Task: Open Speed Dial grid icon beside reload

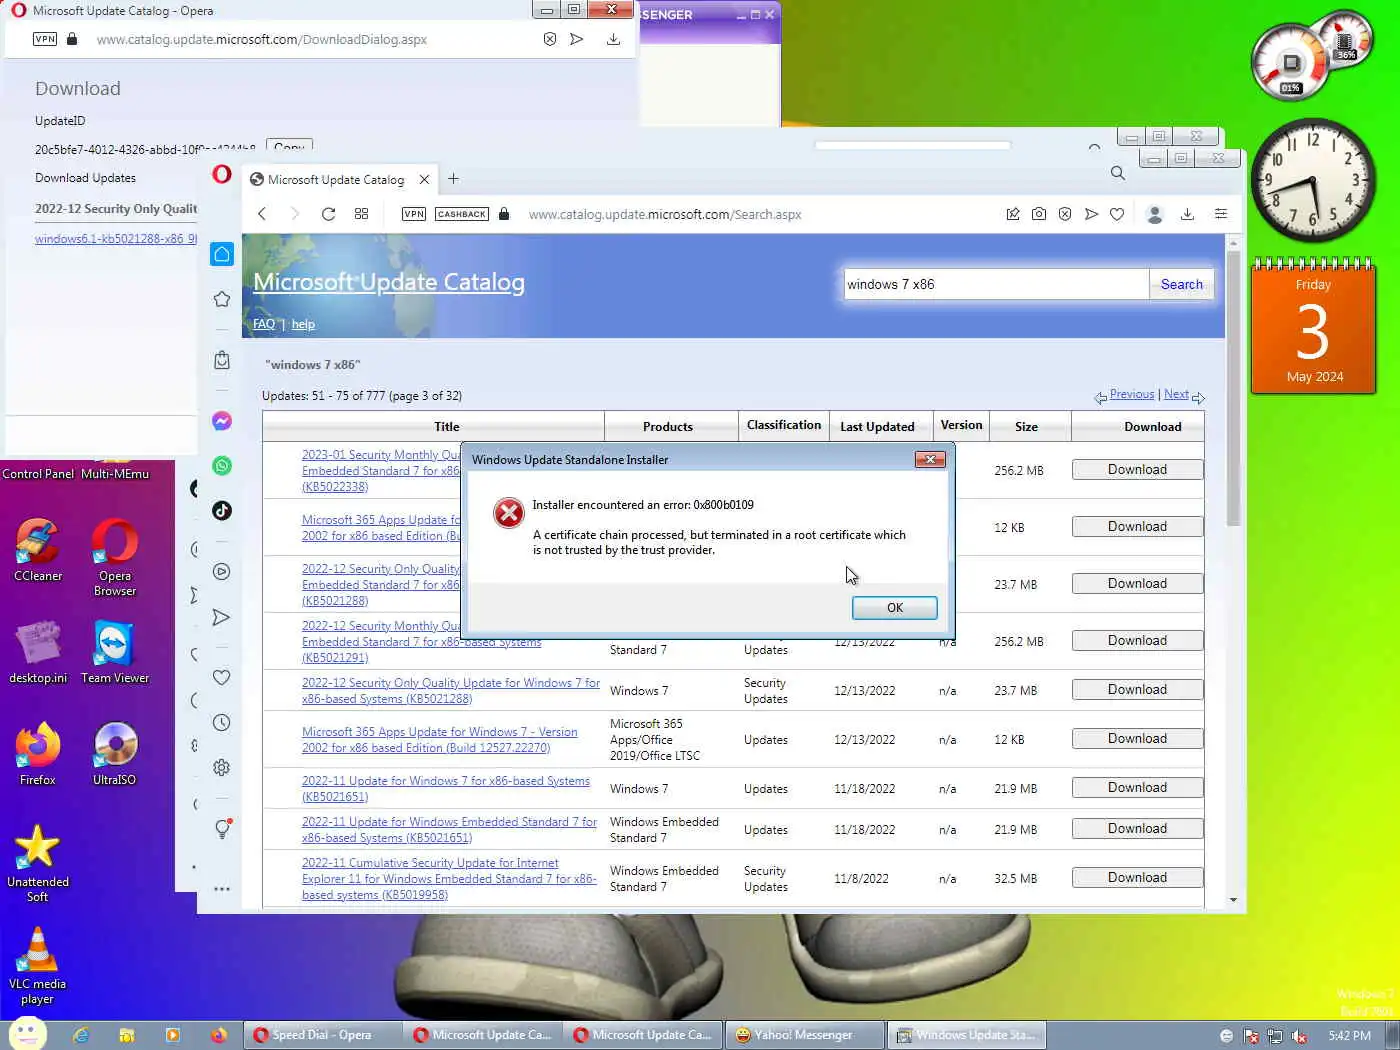Action: [x=362, y=214]
